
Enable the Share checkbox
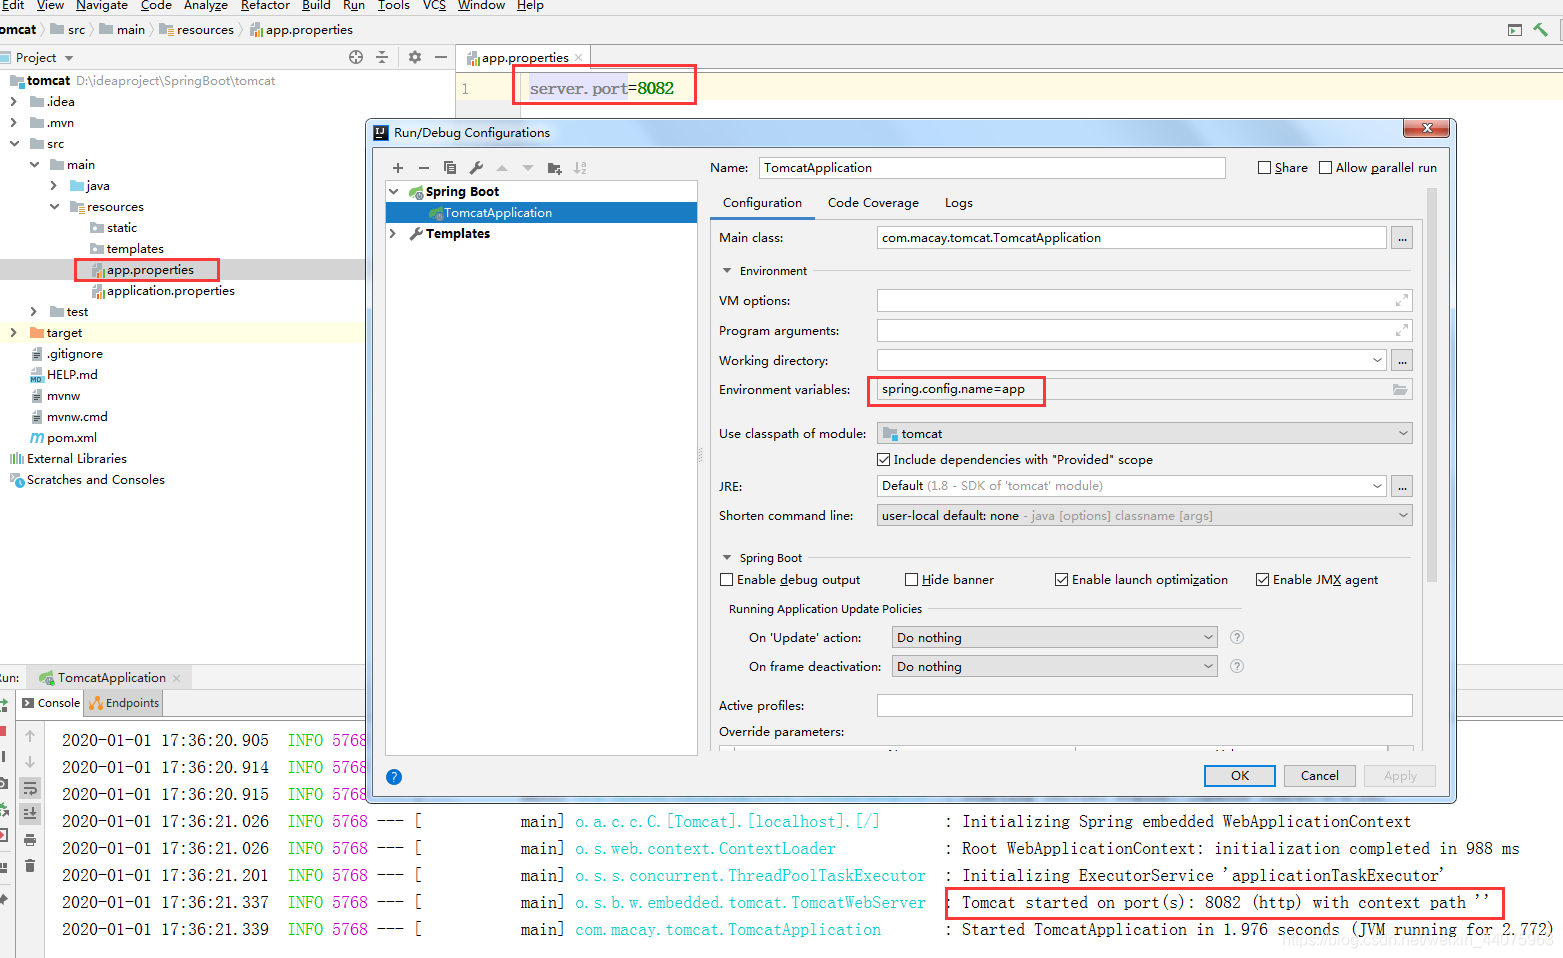click(x=1264, y=168)
